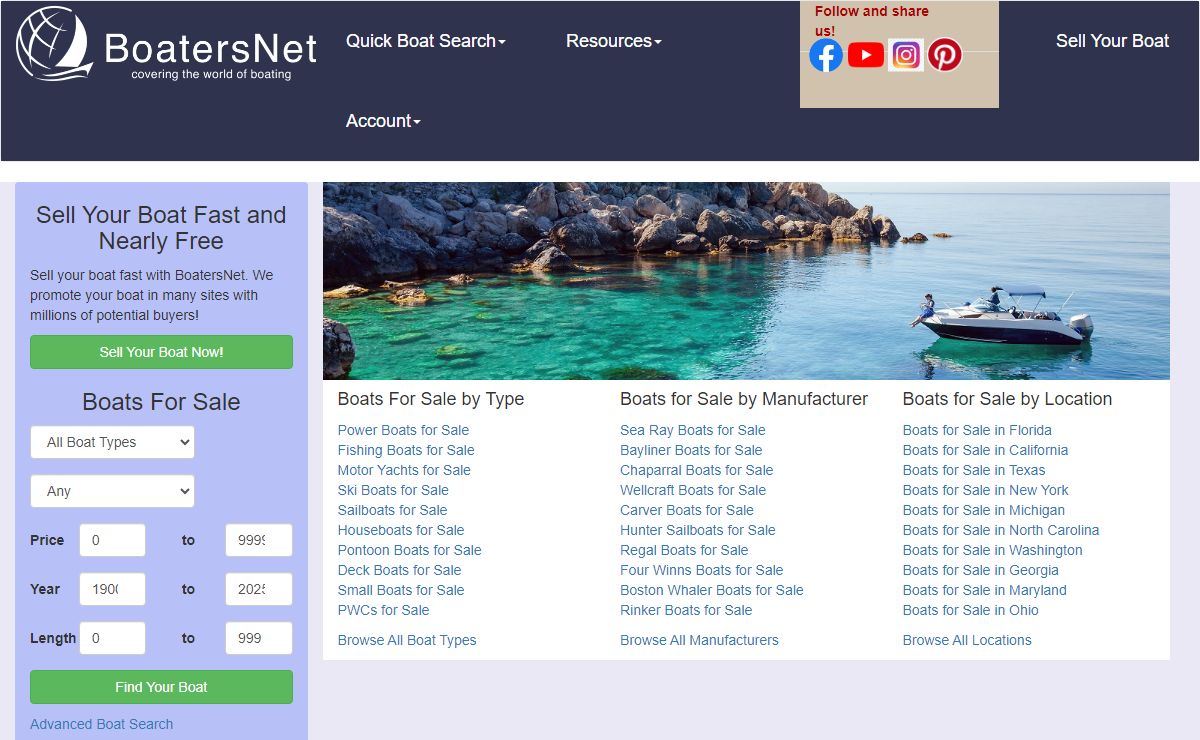Browse All Locations link
This screenshot has height=740, width=1200.
pyautogui.click(x=967, y=640)
